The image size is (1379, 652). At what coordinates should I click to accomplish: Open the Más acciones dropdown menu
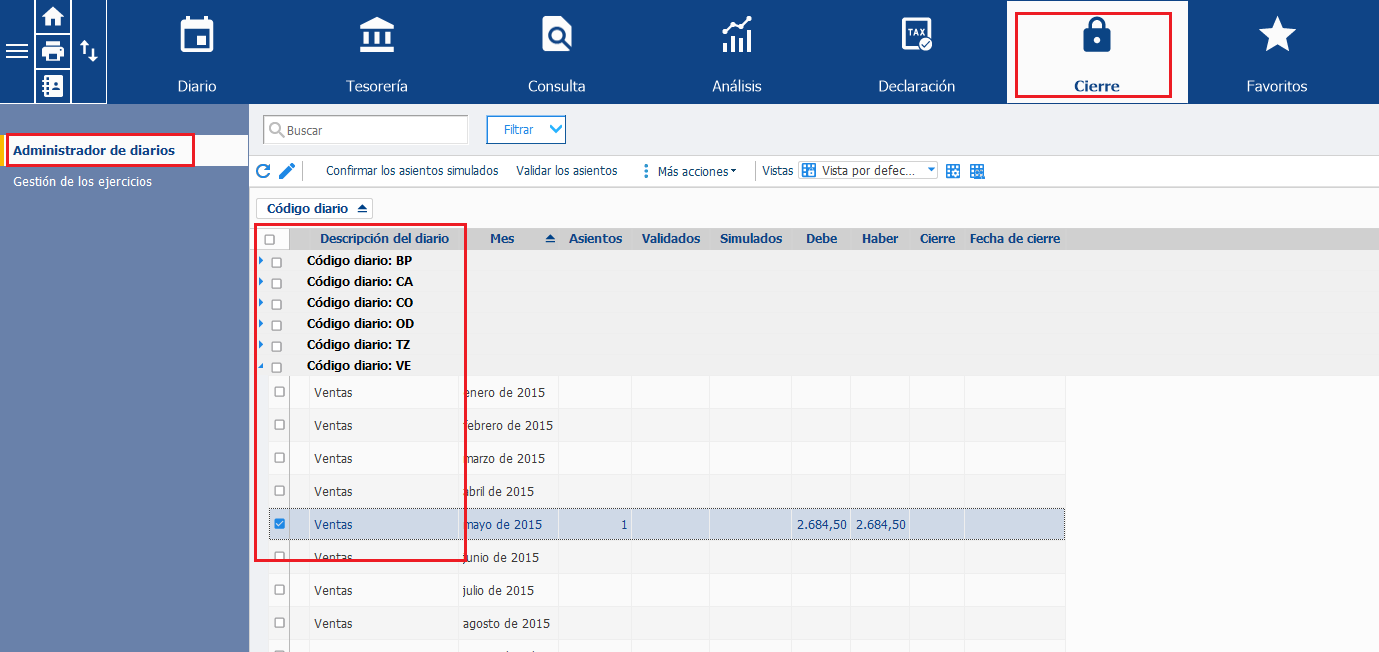tap(696, 171)
